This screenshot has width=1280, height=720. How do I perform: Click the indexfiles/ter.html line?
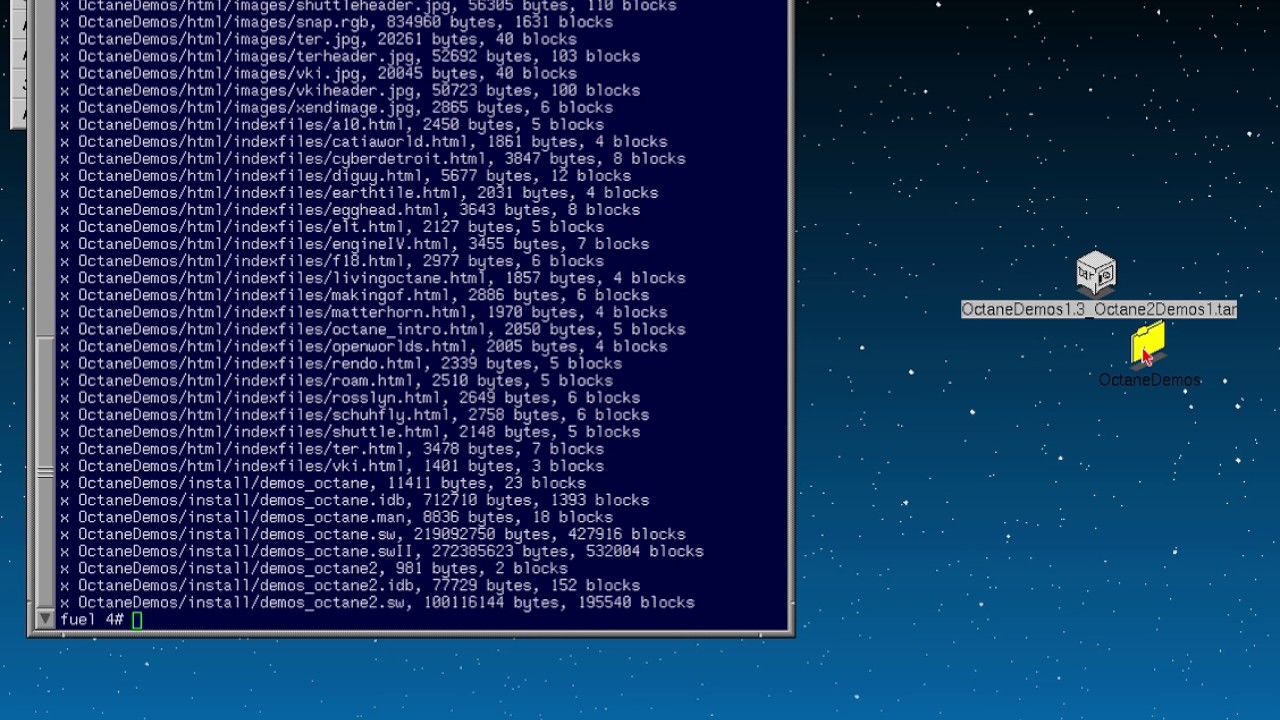click(x=331, y=450)
